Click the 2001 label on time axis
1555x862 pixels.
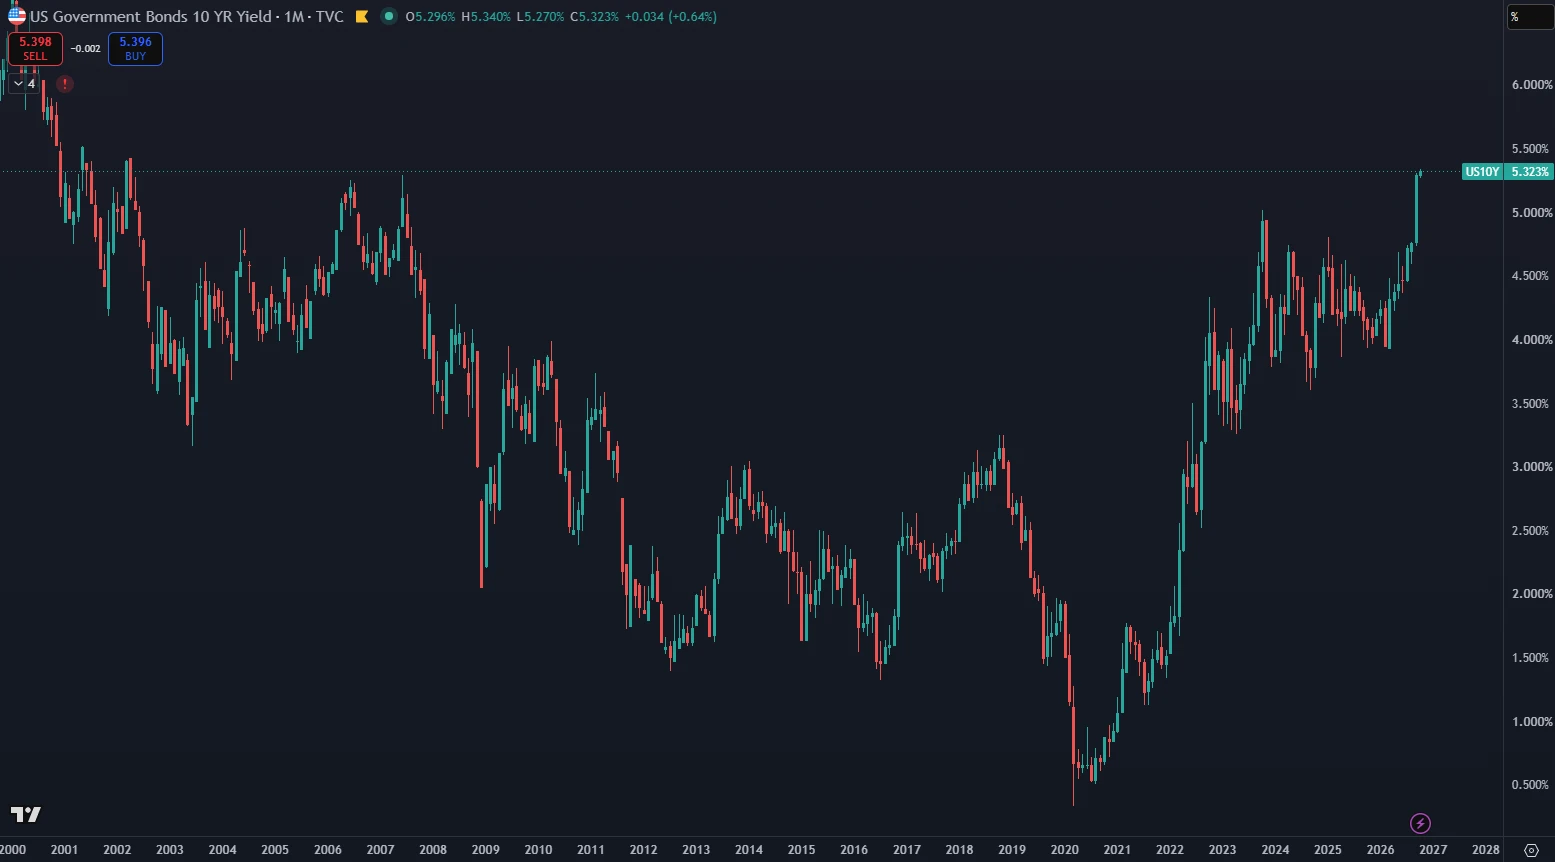pyautogui.click(x=64, y=850)
